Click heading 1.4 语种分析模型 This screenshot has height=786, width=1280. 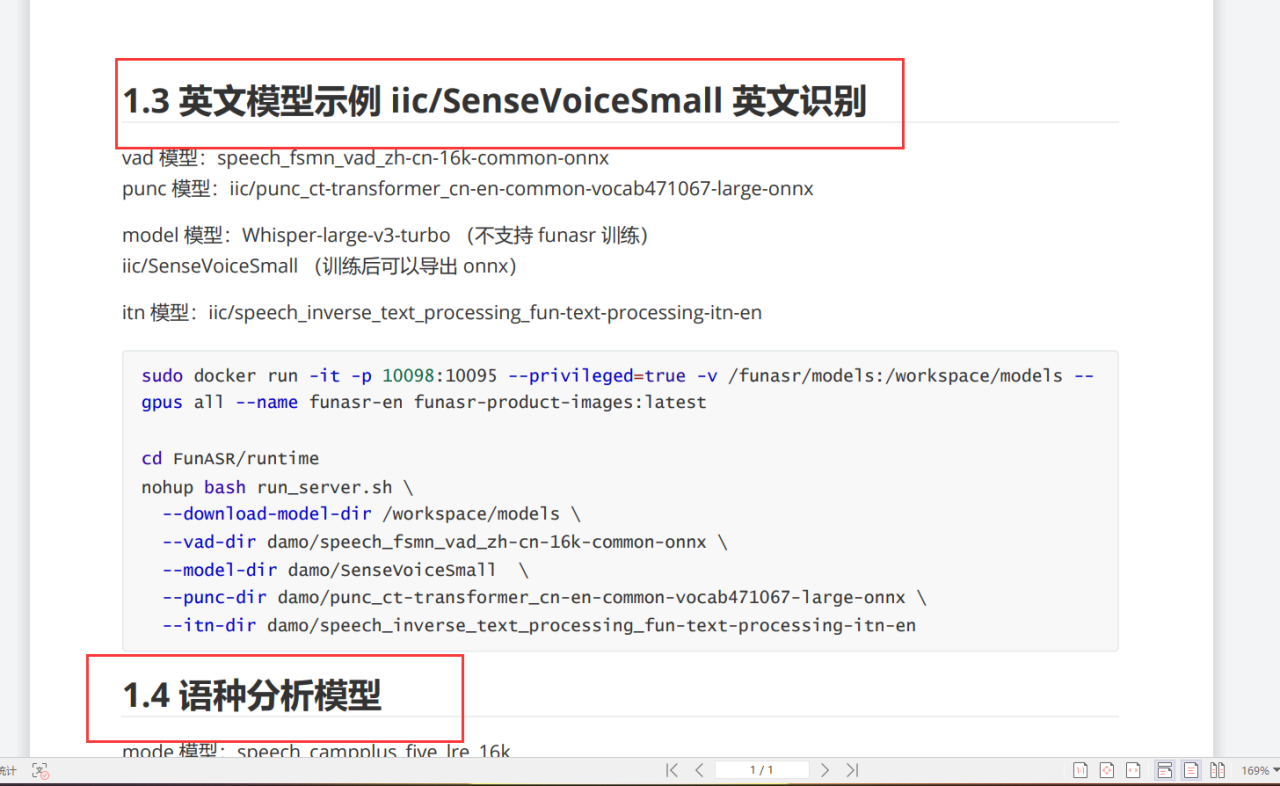pyautogui.click(x=252, y=695)
